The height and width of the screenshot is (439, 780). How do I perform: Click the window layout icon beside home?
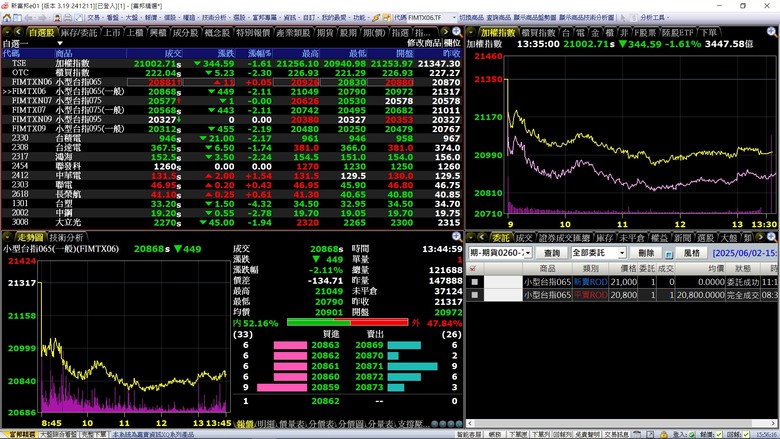[x=17, y=17]
